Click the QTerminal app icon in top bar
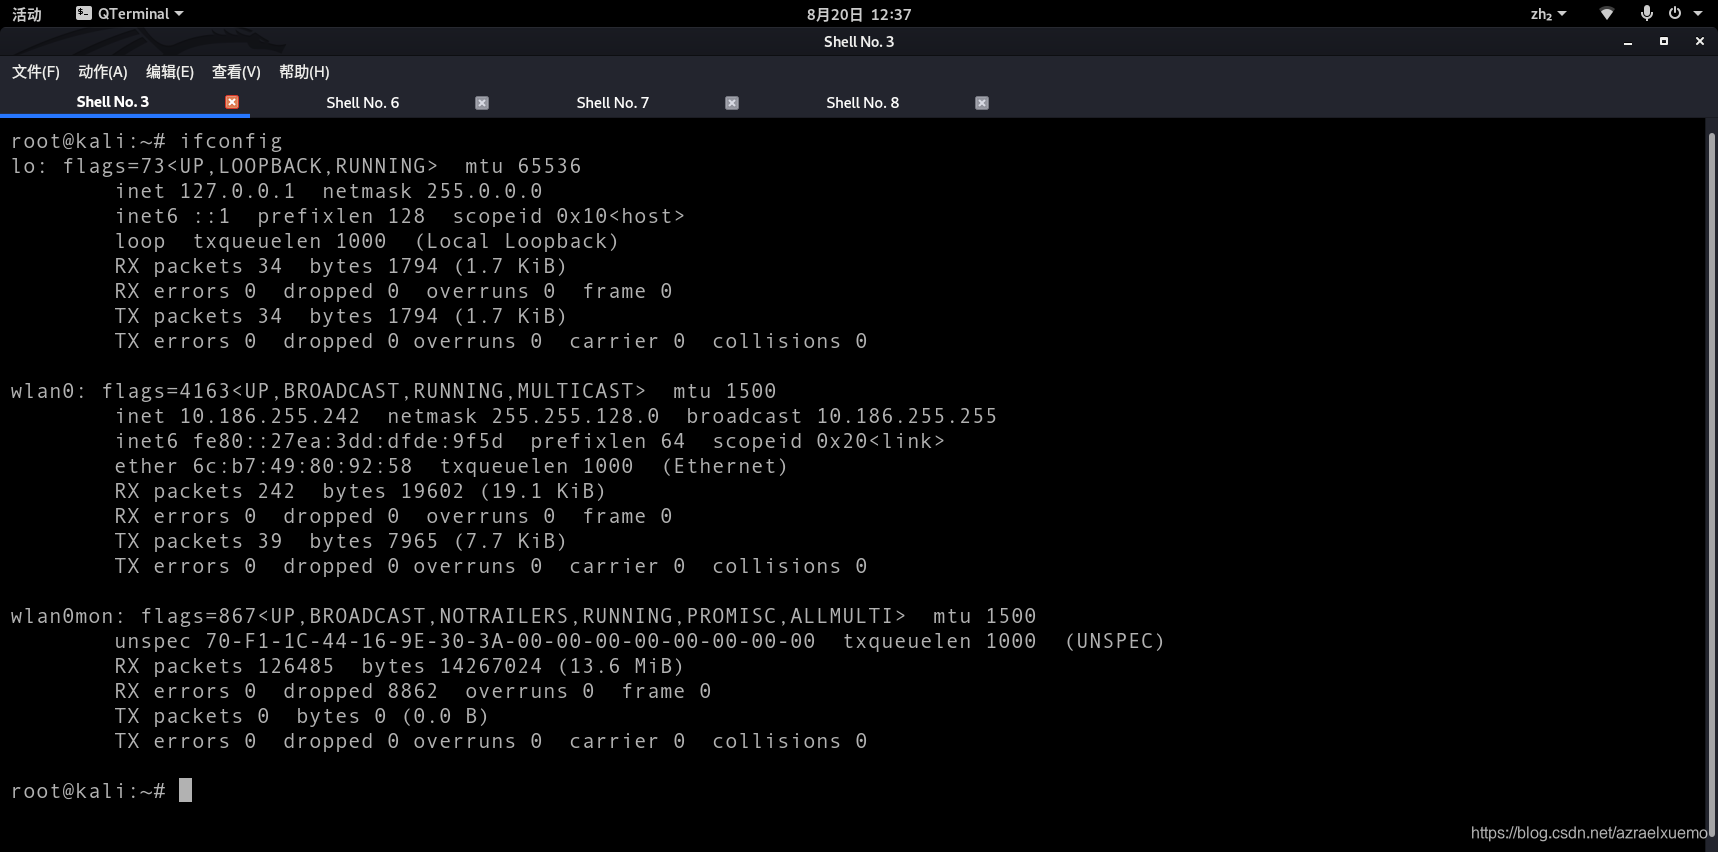1718x852 pixels. point(84,13)
